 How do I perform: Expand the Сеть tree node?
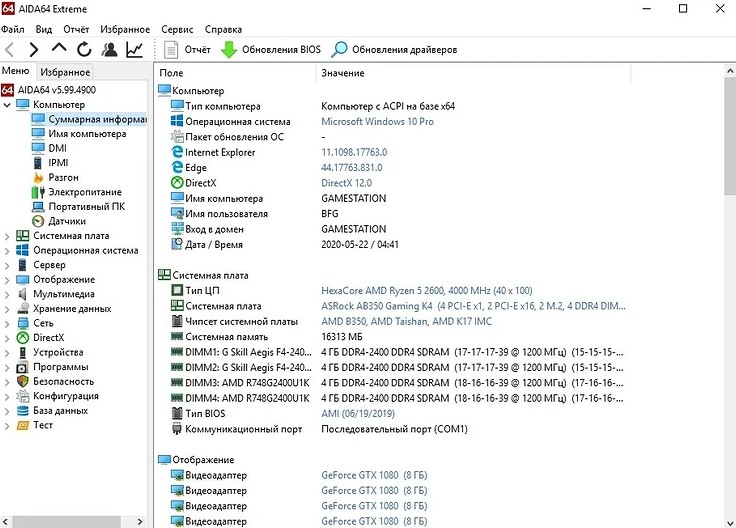[x=7, y=323]
